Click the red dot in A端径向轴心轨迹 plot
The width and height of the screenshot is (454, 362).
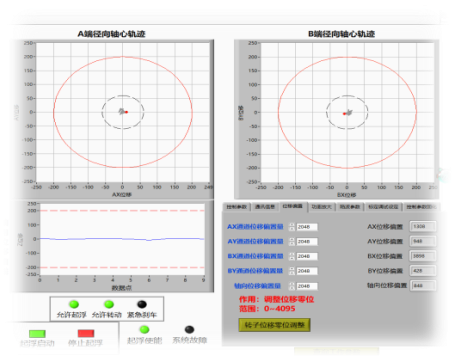[126, 112]
